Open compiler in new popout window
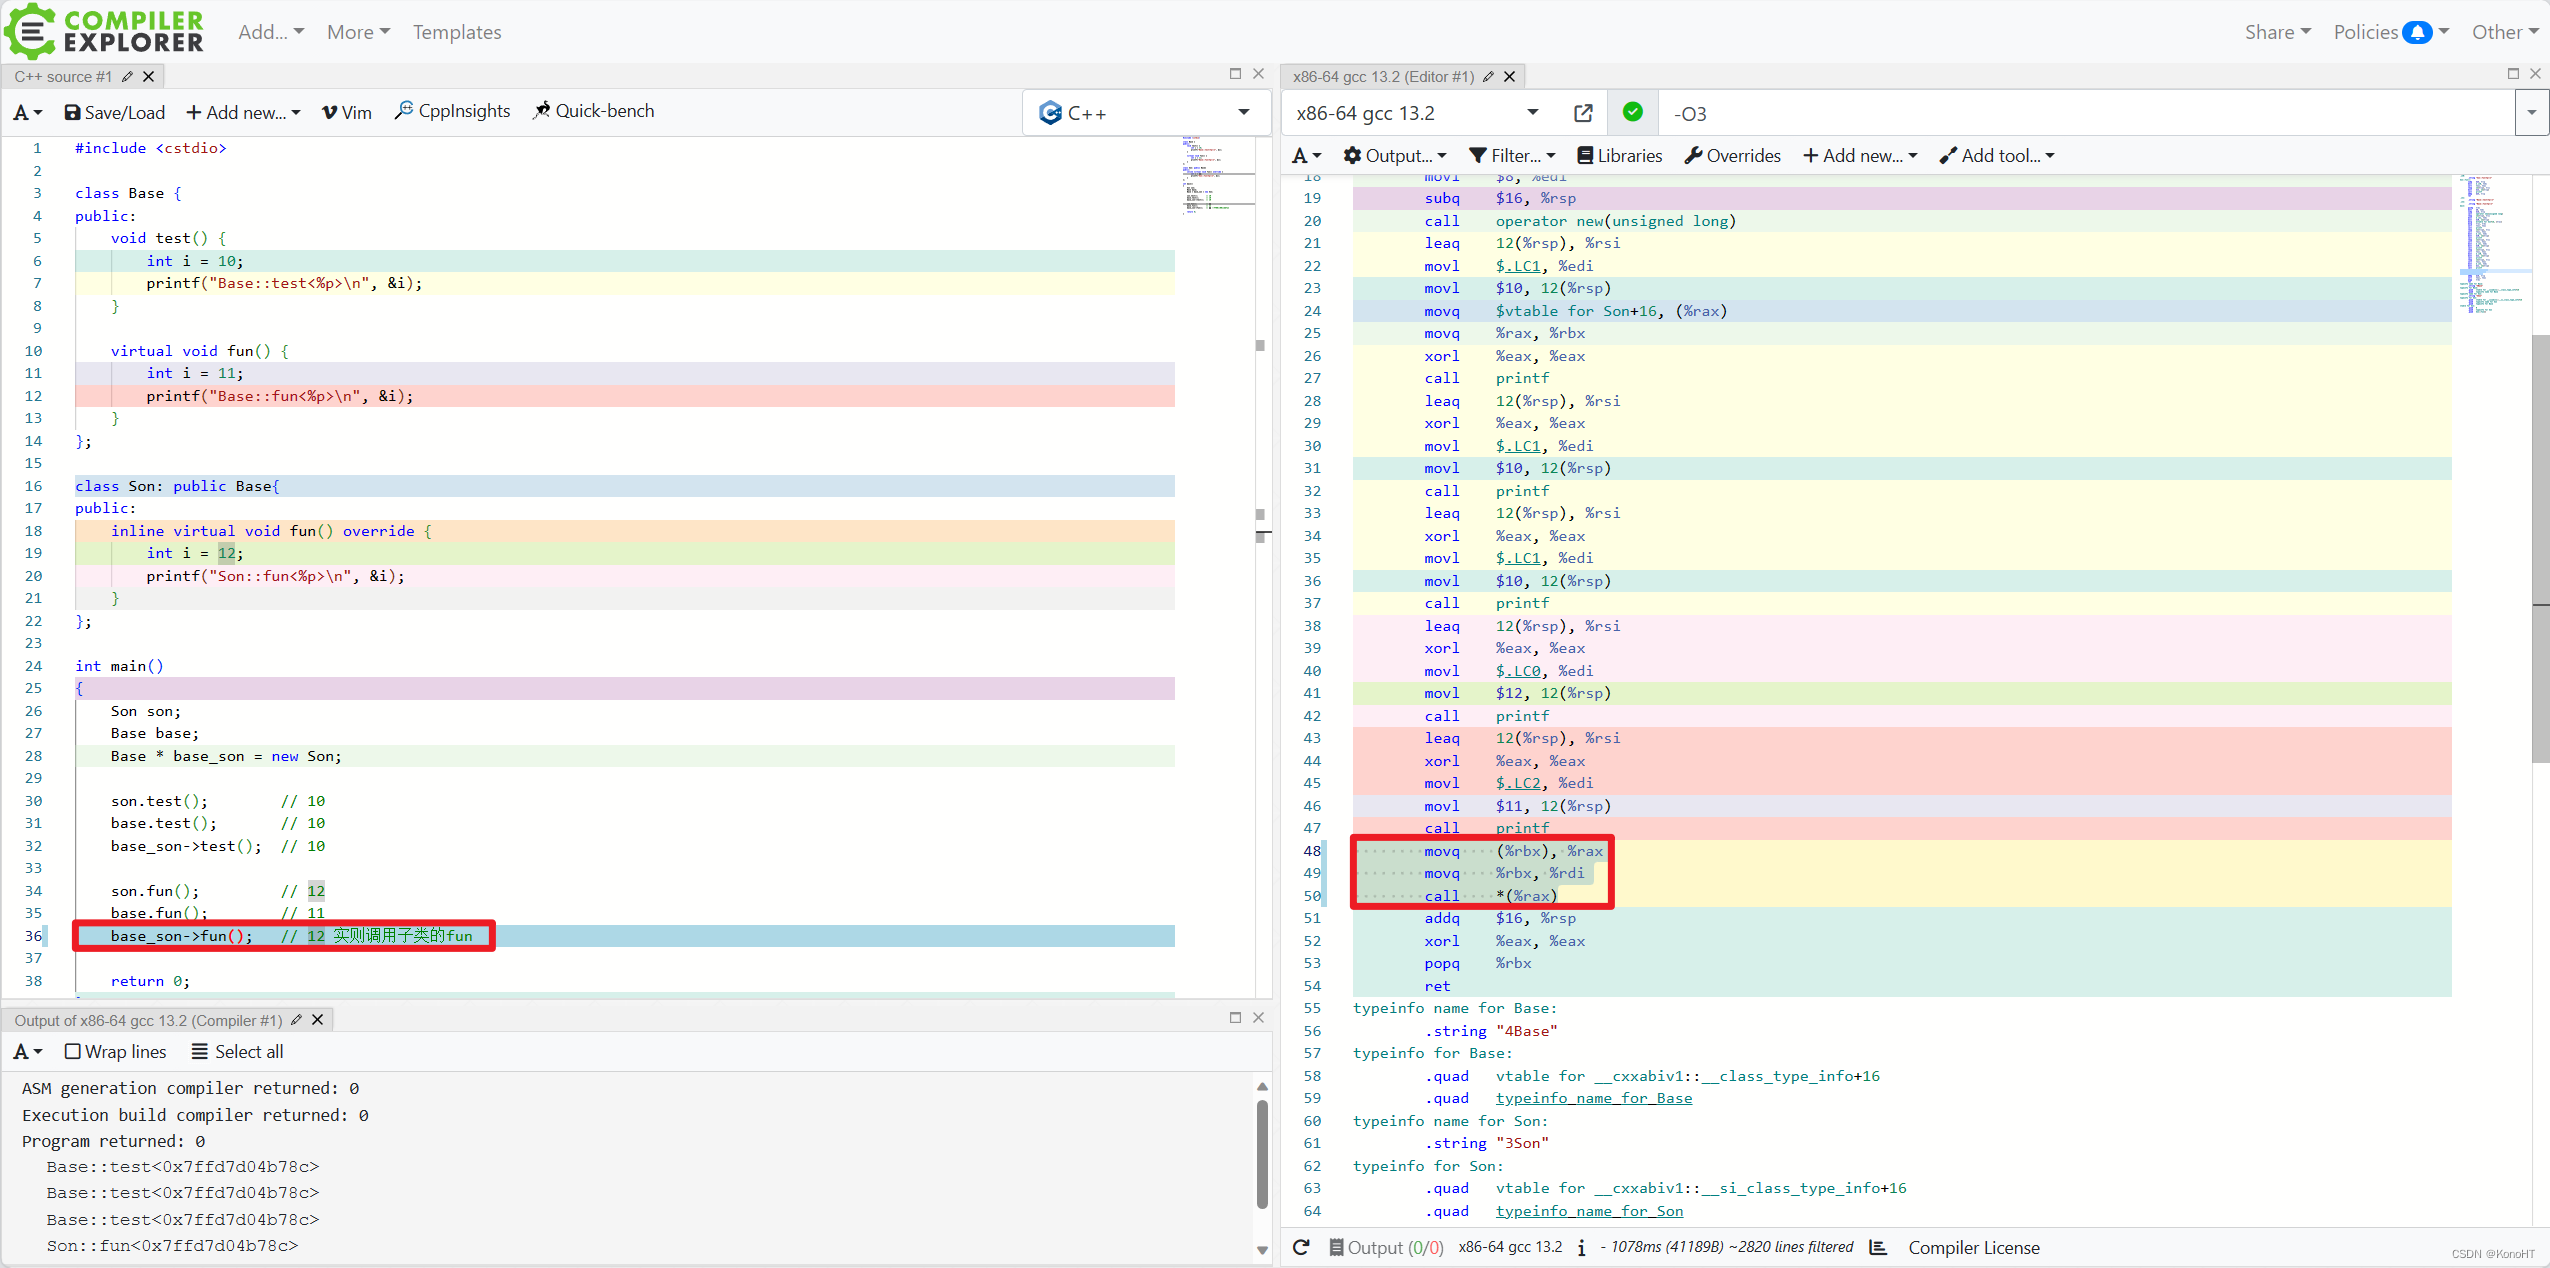 pyautogui.click(x=1583, y=113)
